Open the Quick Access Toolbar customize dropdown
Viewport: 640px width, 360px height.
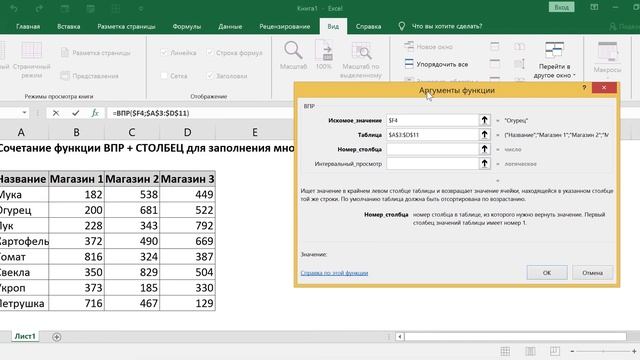(141, 8)
